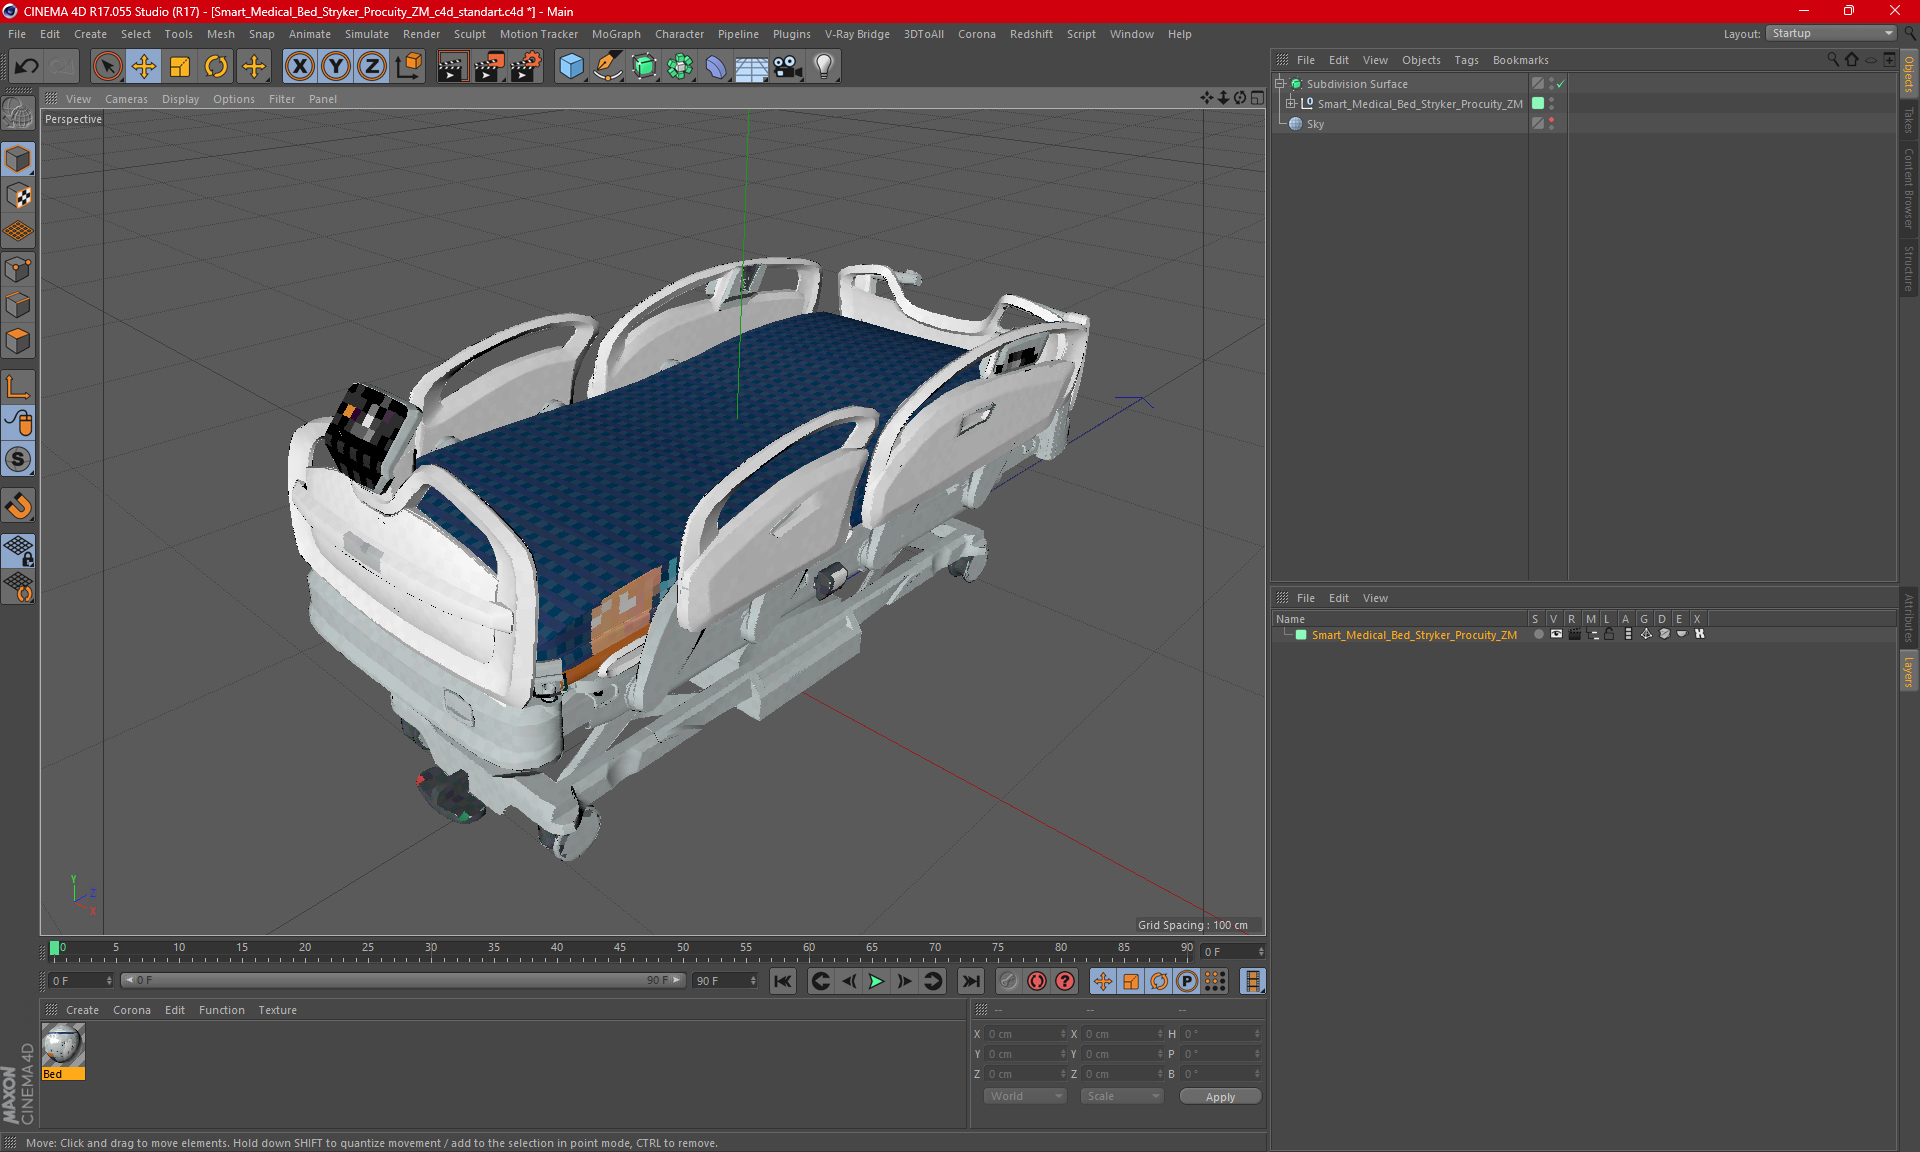This screenshot has width=1920, height=1152.
Task: Render the active view
Action: [452, 67]
